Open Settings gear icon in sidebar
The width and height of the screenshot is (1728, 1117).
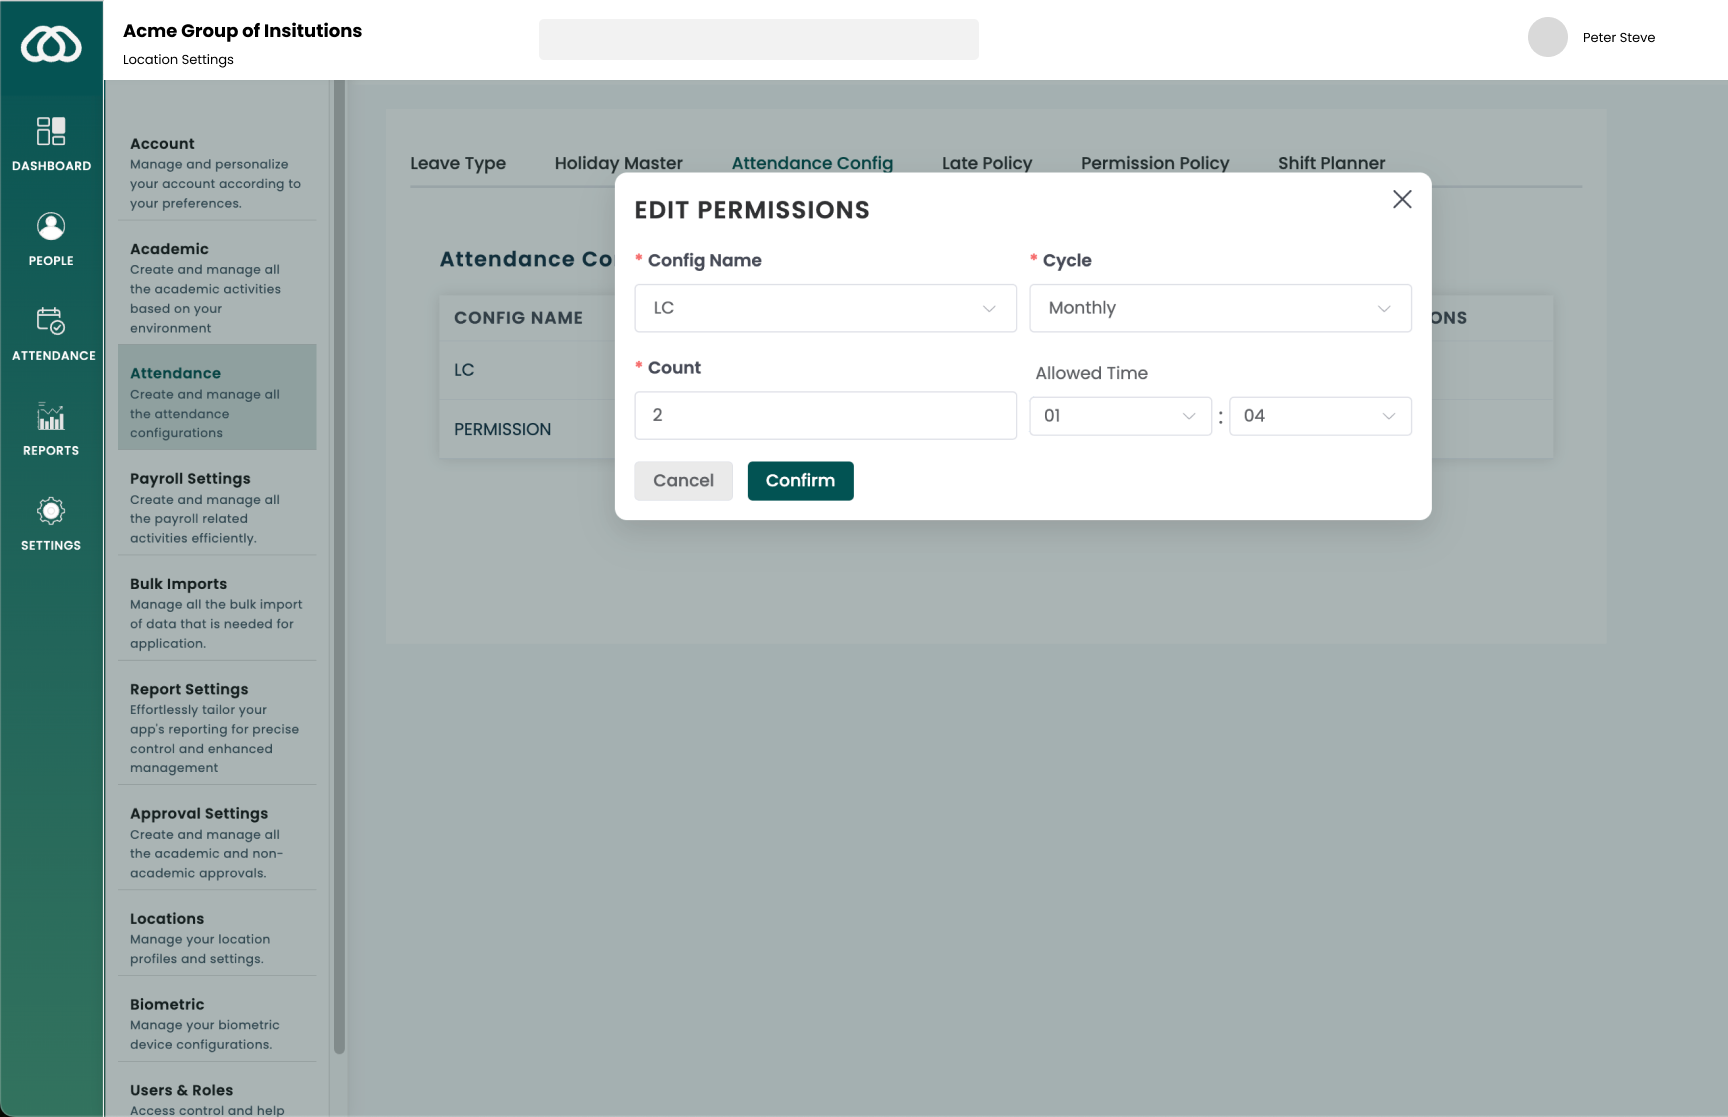pyautogui.click(x=51, y=511)
